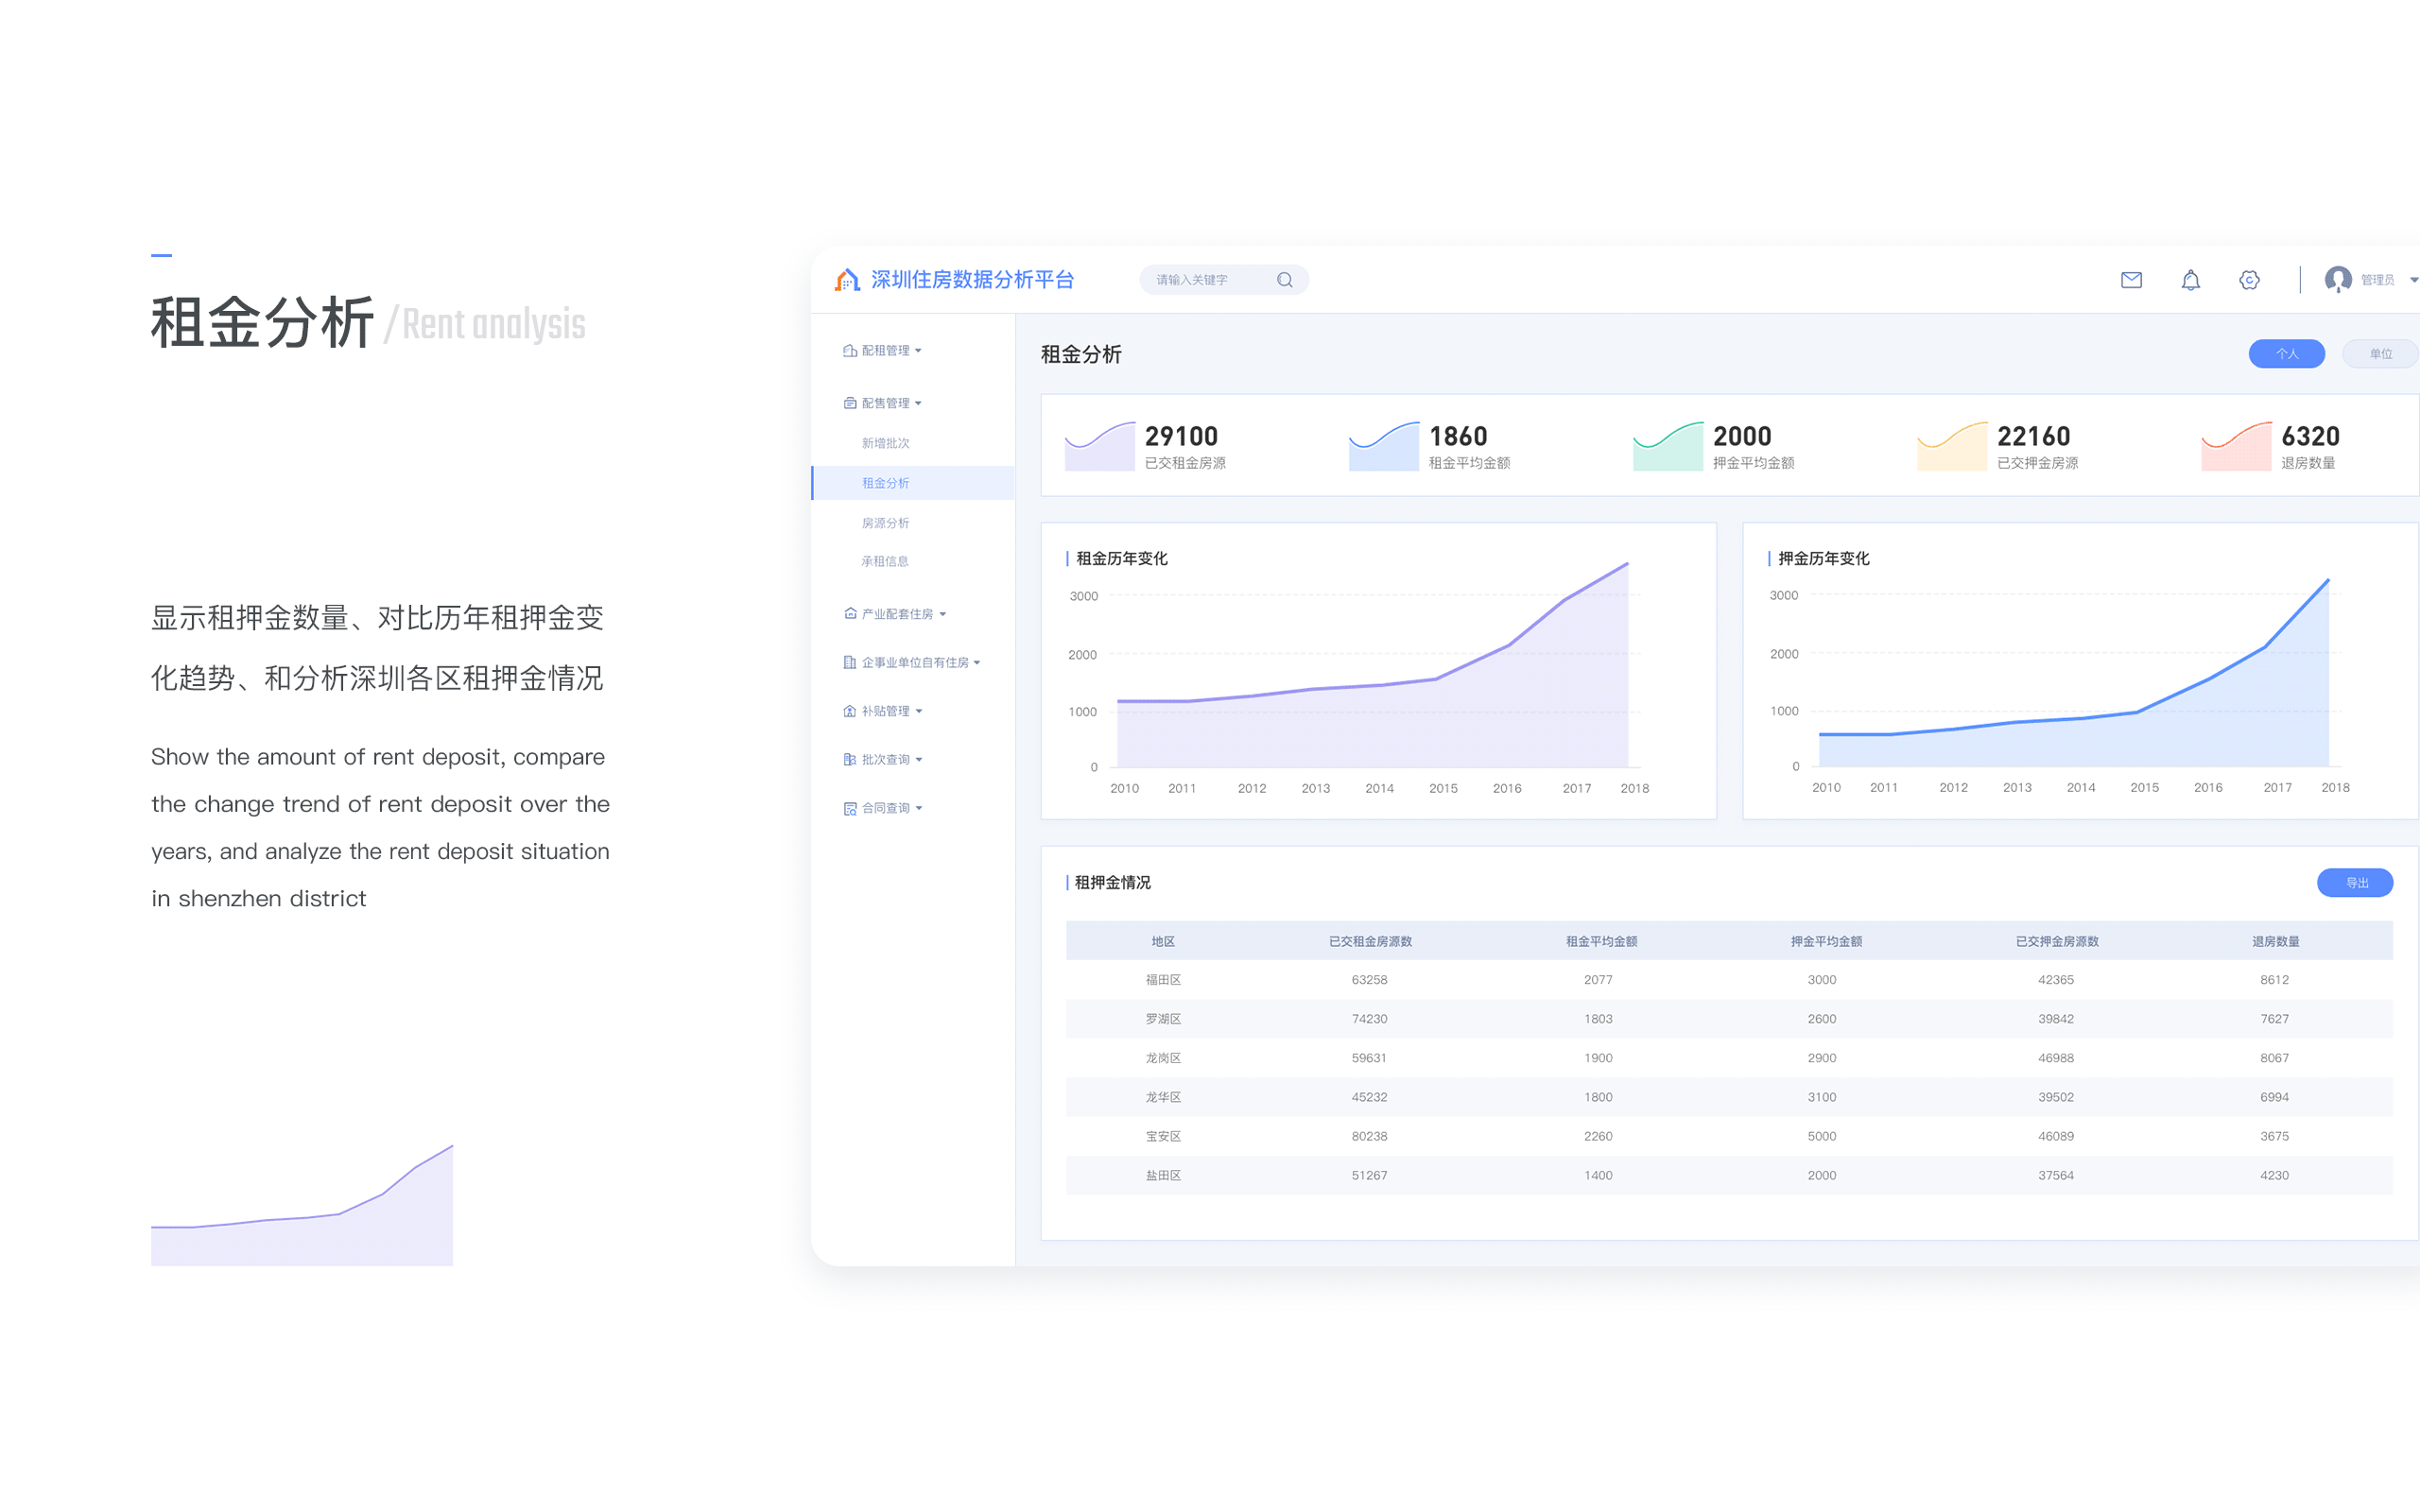
Task: Collapse the 配售管理 sidebar menu
Action: 884,403
